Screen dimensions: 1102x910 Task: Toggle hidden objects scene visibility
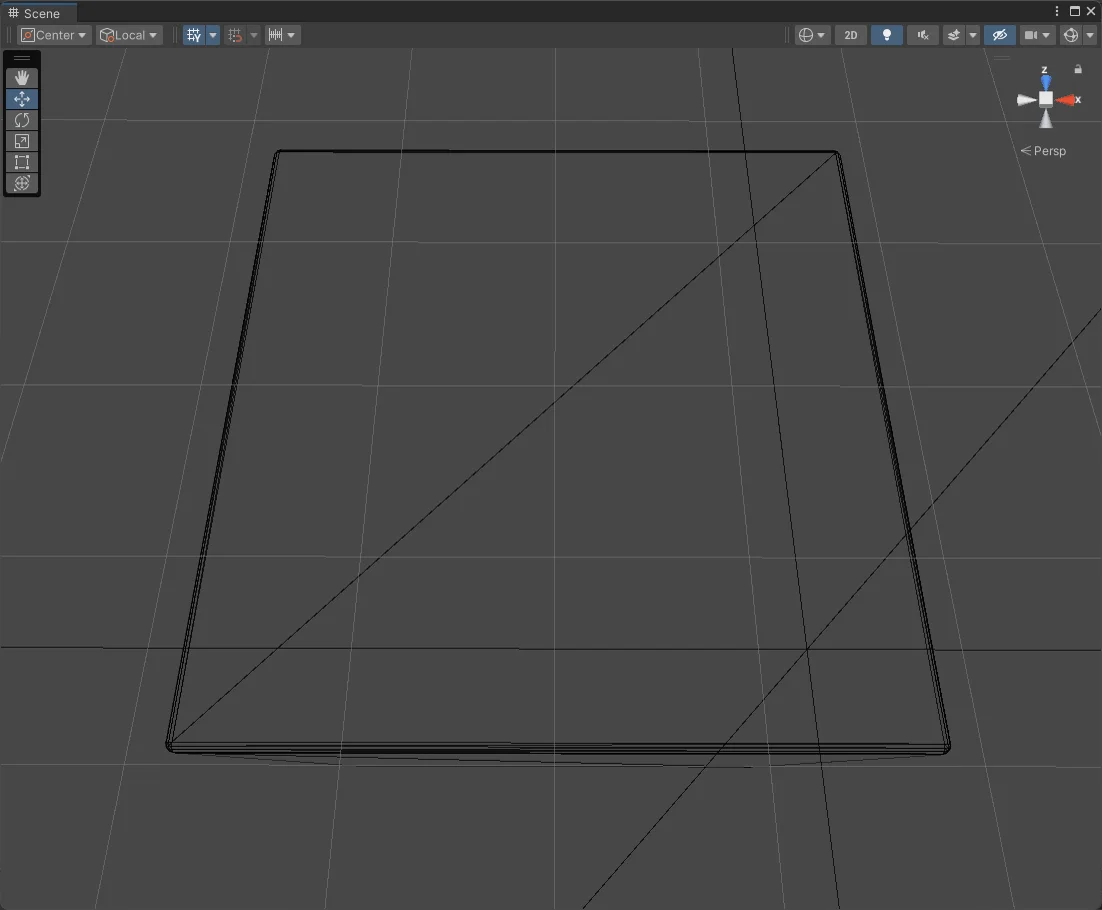(999, 35)
